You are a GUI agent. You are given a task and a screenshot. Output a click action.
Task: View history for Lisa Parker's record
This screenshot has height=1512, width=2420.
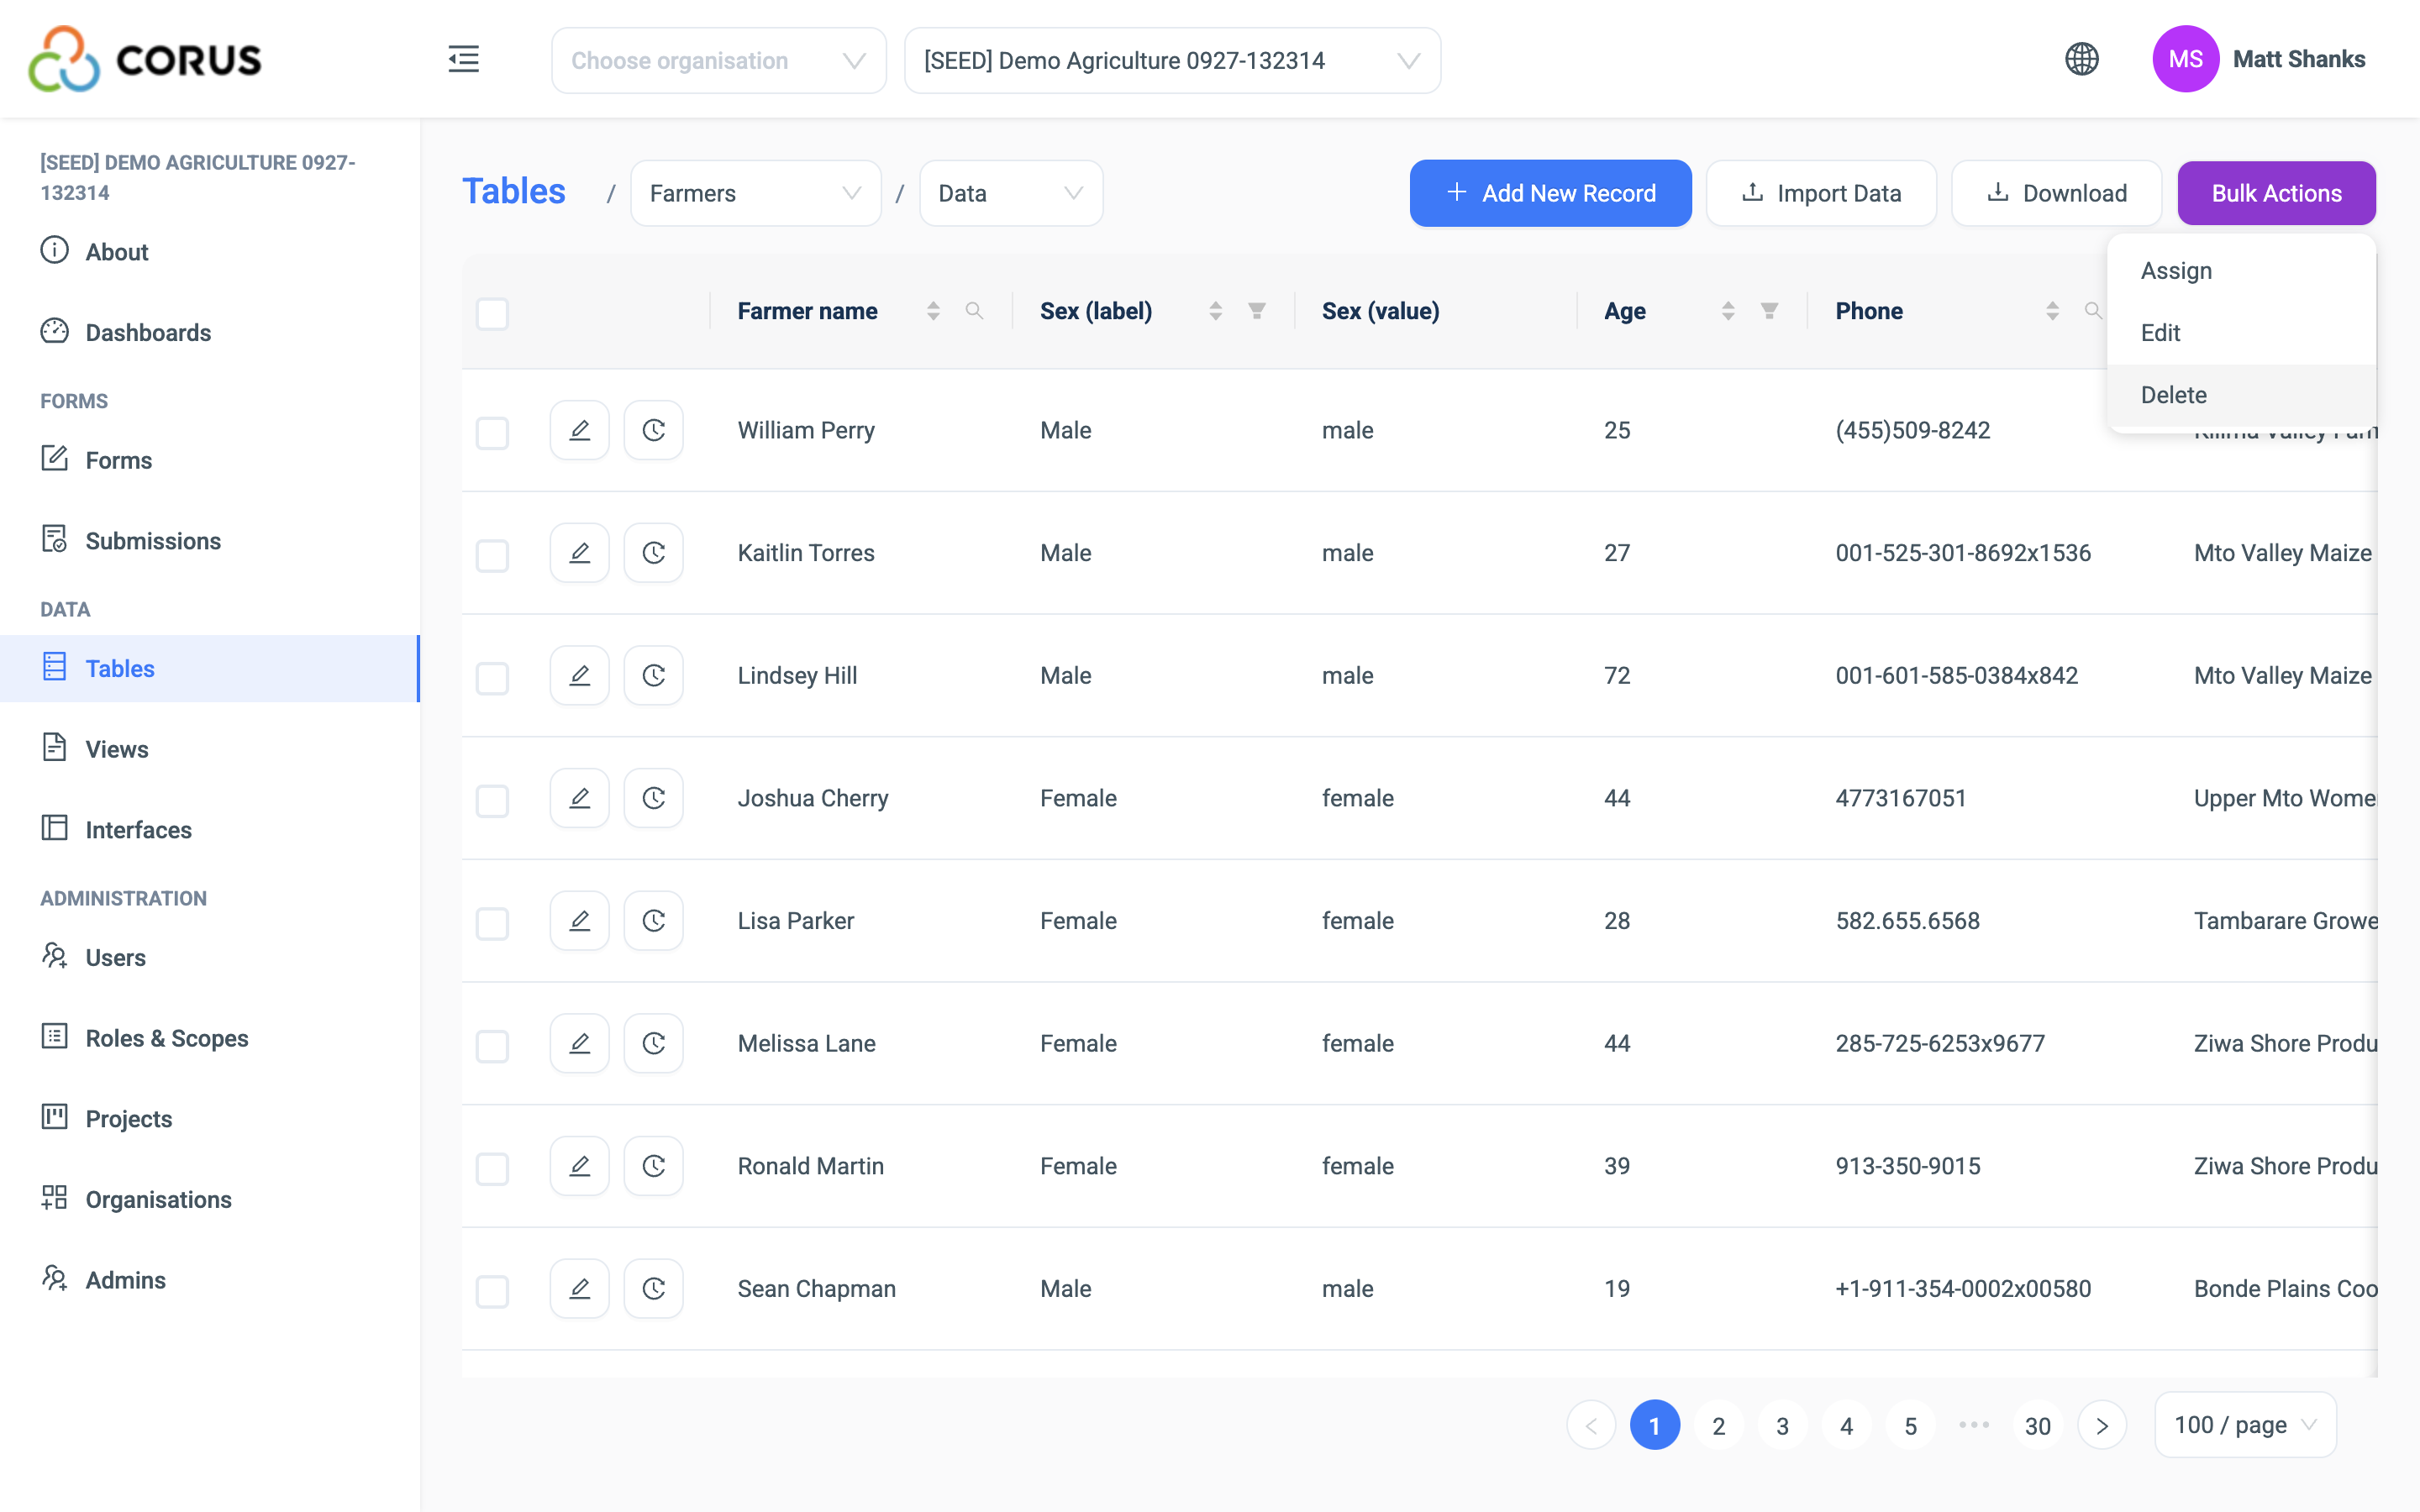pos(653,921)
